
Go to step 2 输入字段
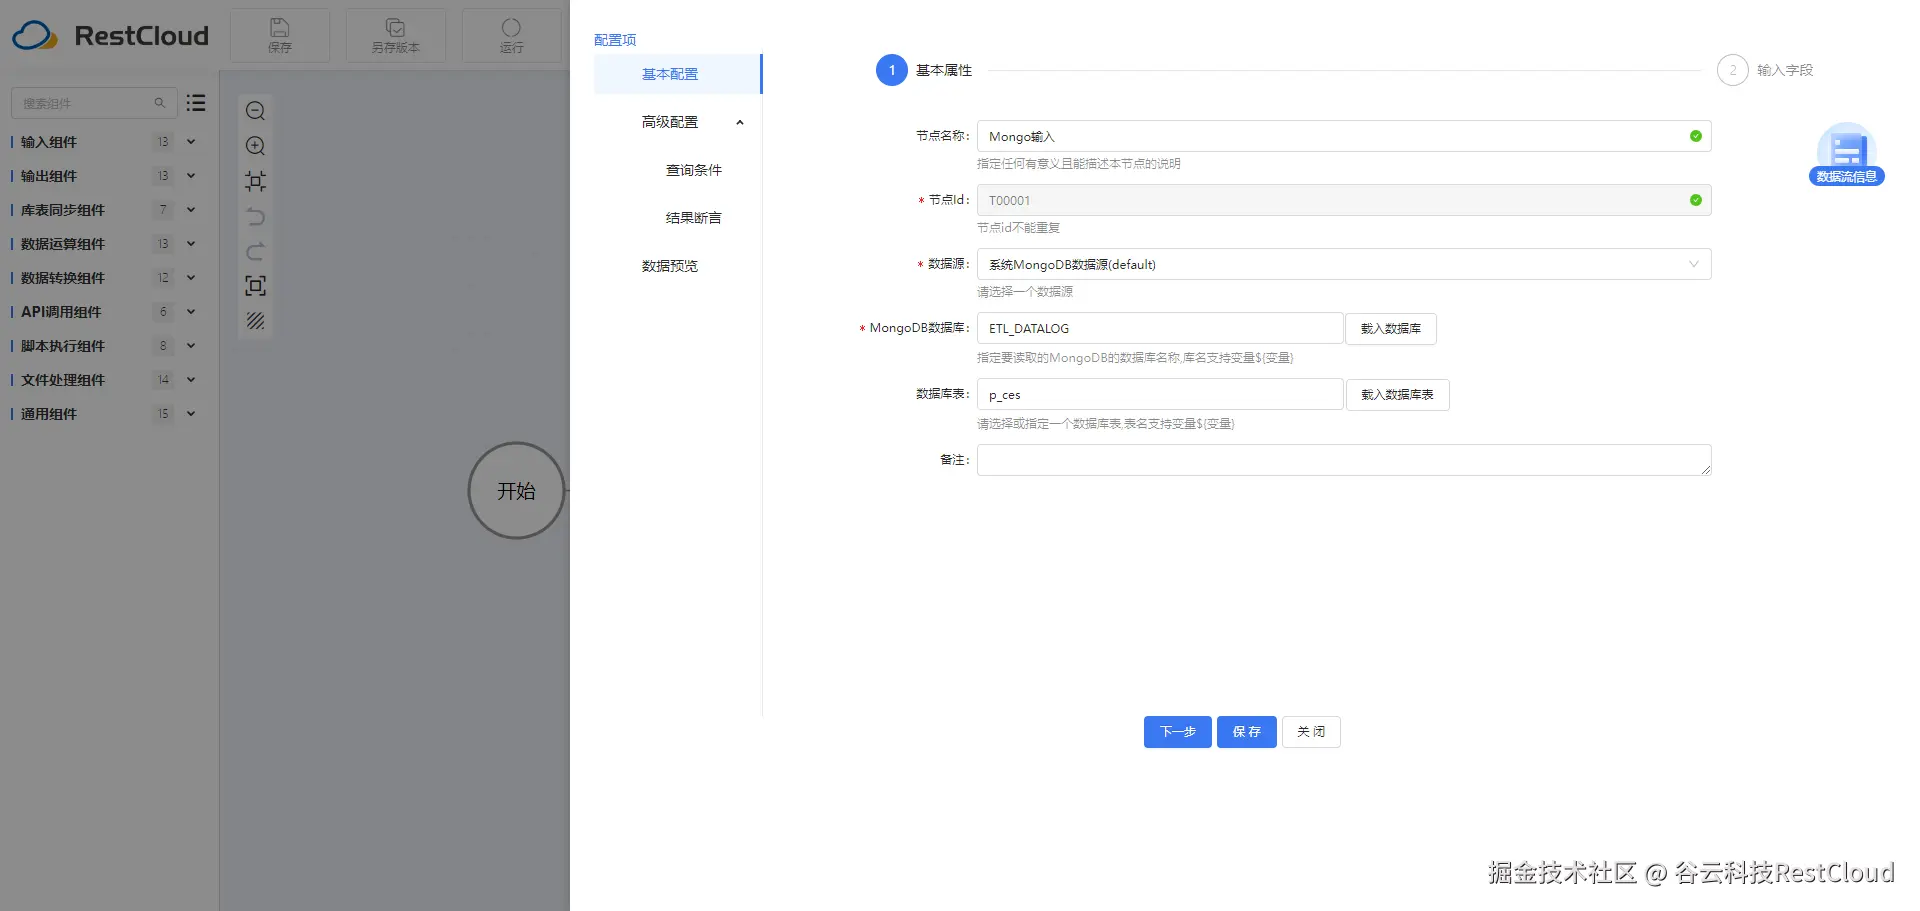pos(1765,70)
